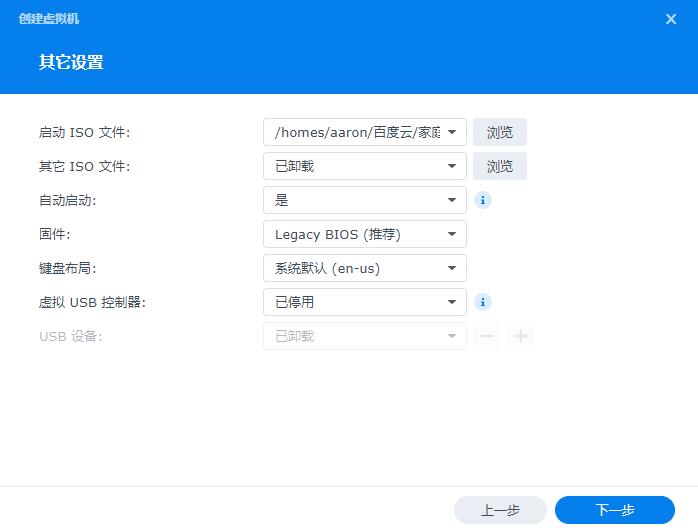Click the 固件 label
Image resolution: width=698 pixels, height=532 pixels.
[x=55, y=234]
